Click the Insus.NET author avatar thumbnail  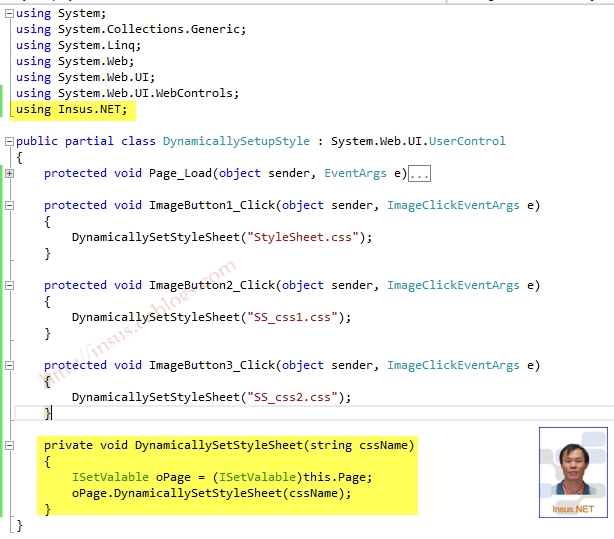[573, 472]
